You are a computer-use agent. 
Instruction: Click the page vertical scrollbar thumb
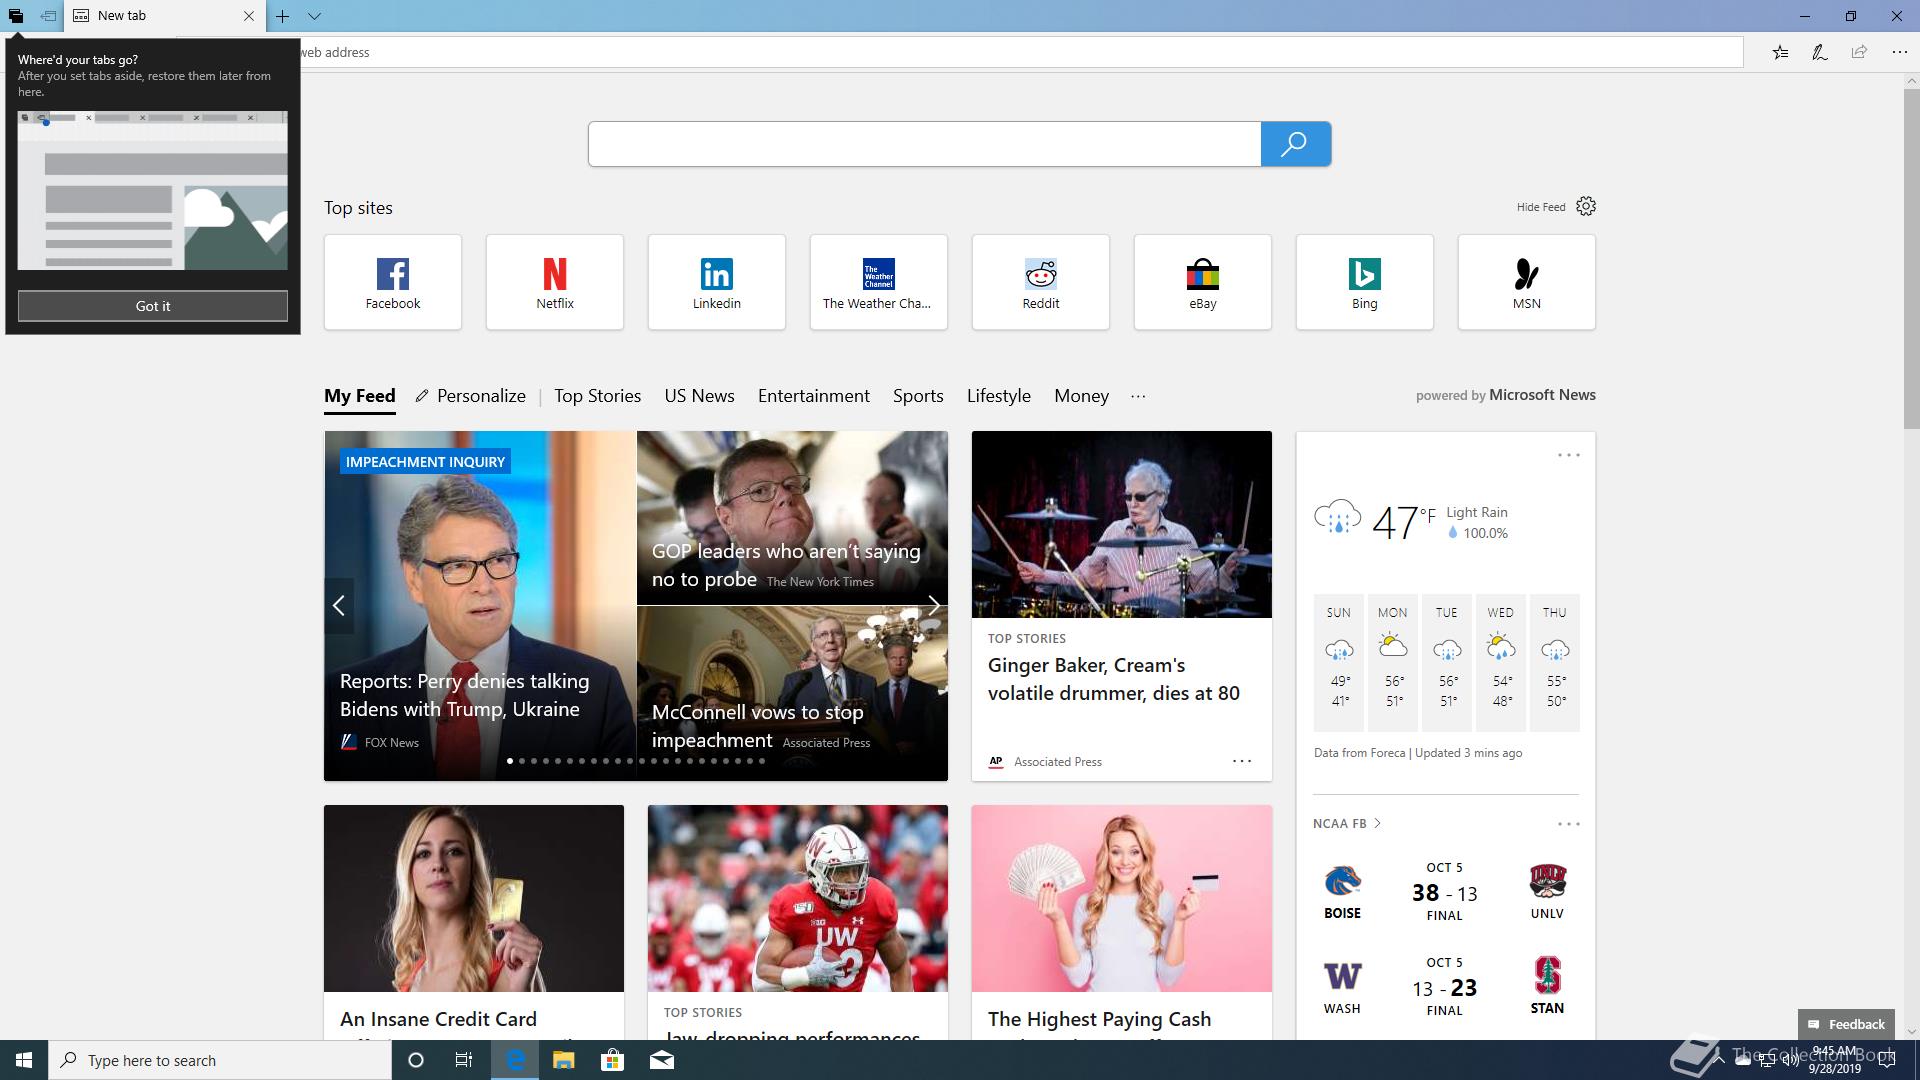(x=1911, y=258)
